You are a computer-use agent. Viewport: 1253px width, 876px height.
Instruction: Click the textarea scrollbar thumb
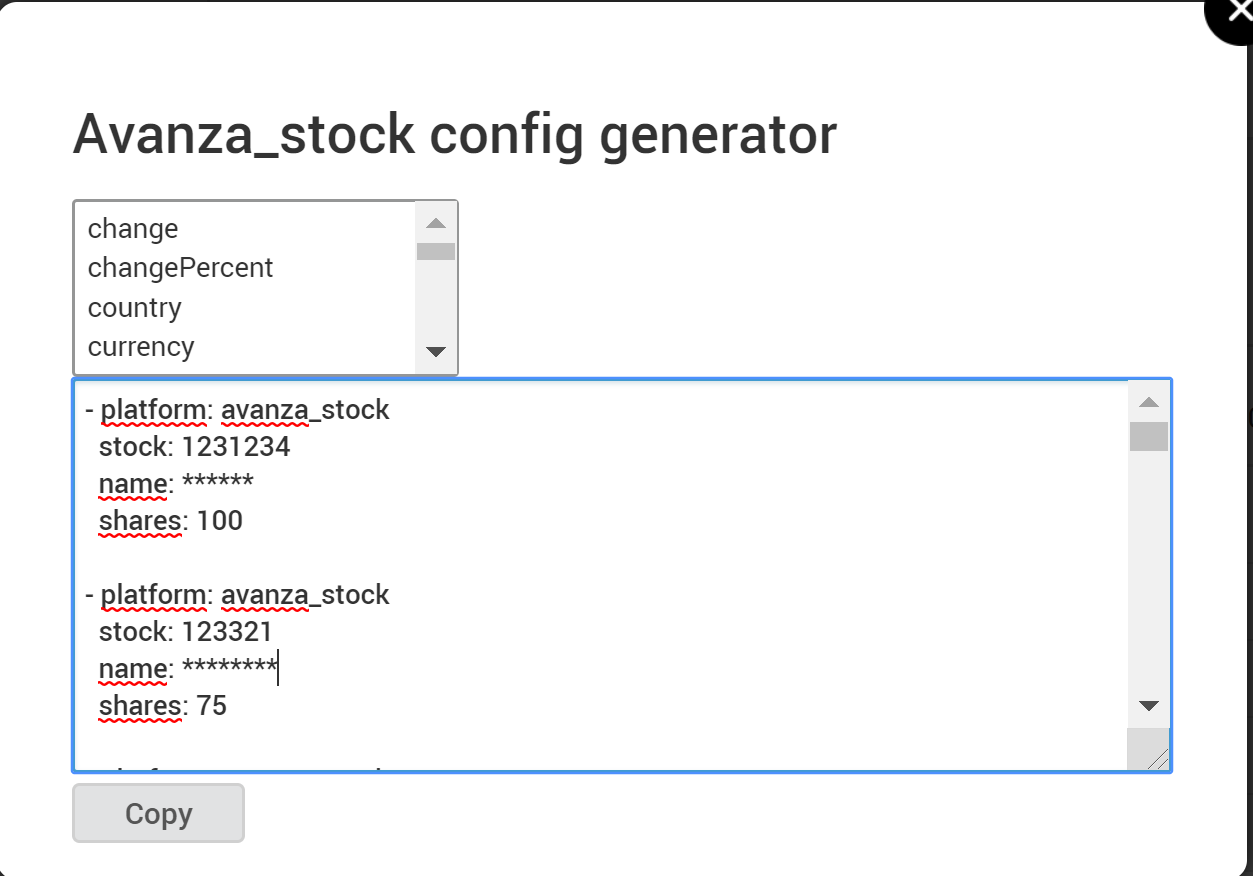click(x=1149, y=437)
